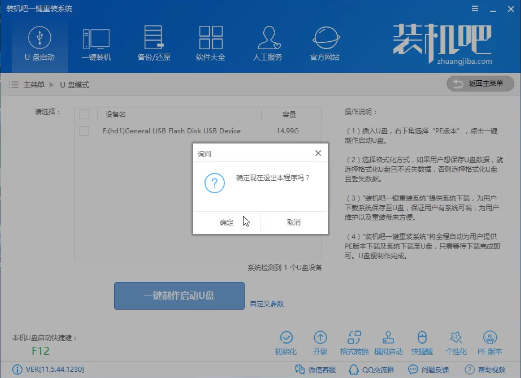Open 问题反馈 in the bottom bar

[x=428, y=369]
